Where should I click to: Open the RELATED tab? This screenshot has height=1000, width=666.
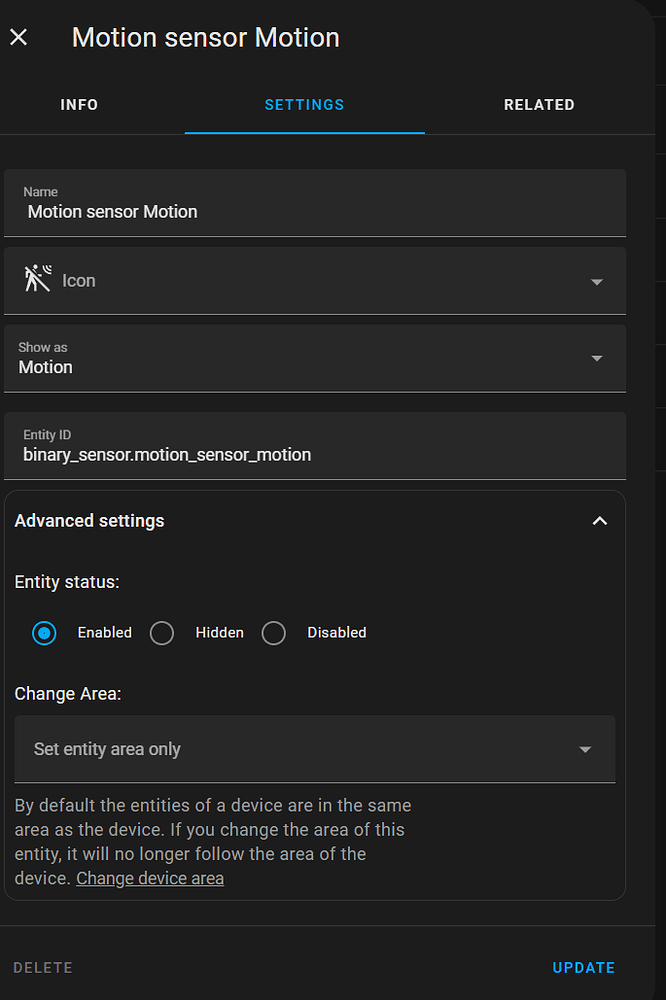point(539,105)
